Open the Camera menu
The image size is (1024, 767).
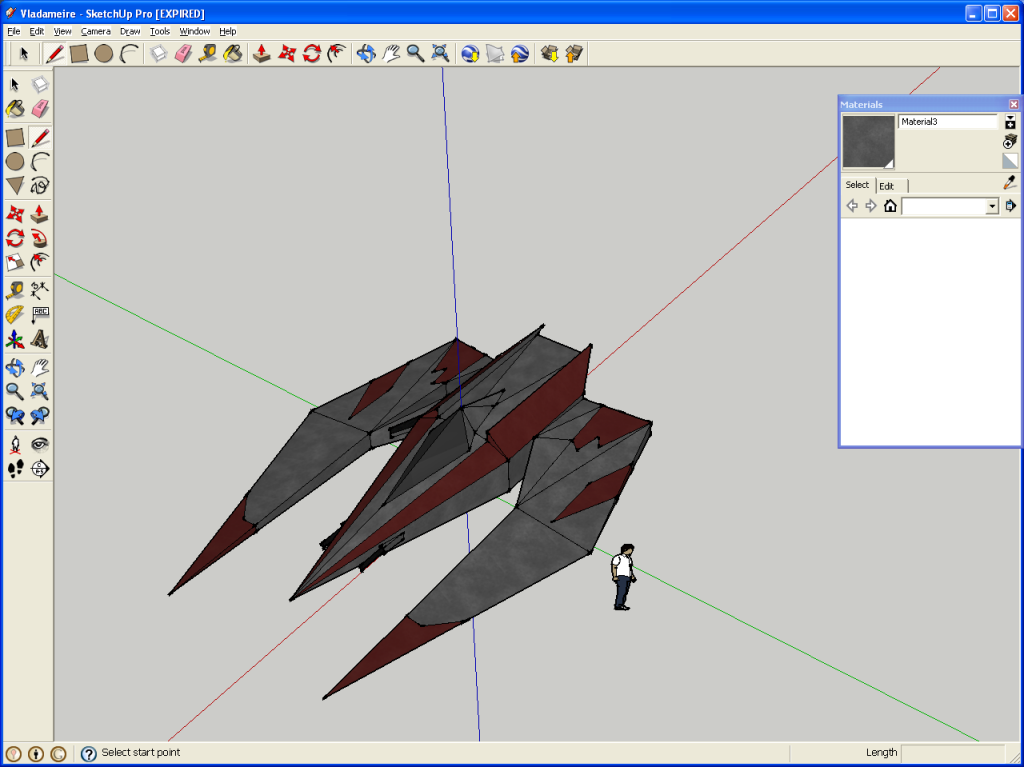95,31
